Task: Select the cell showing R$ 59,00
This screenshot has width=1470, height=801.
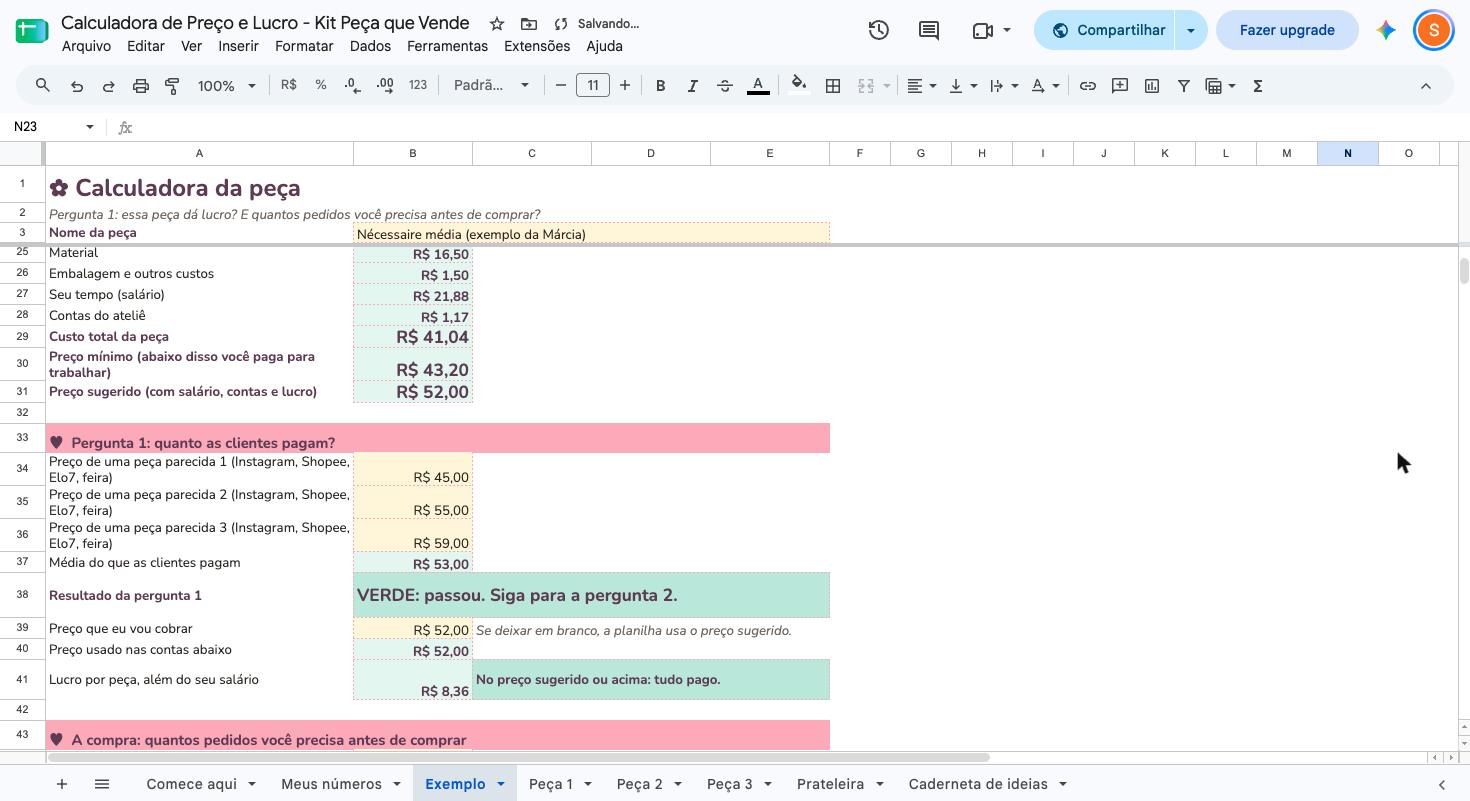Action: 413,535
